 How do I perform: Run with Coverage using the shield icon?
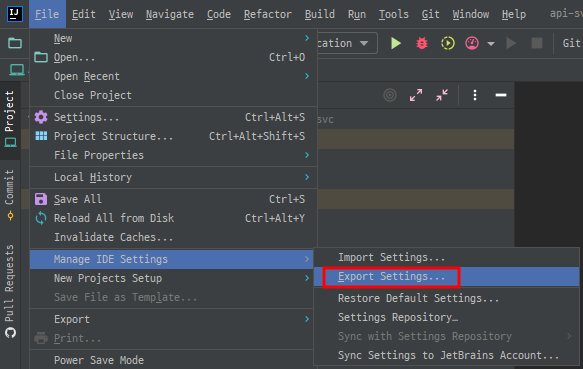[x=448, y=43]
